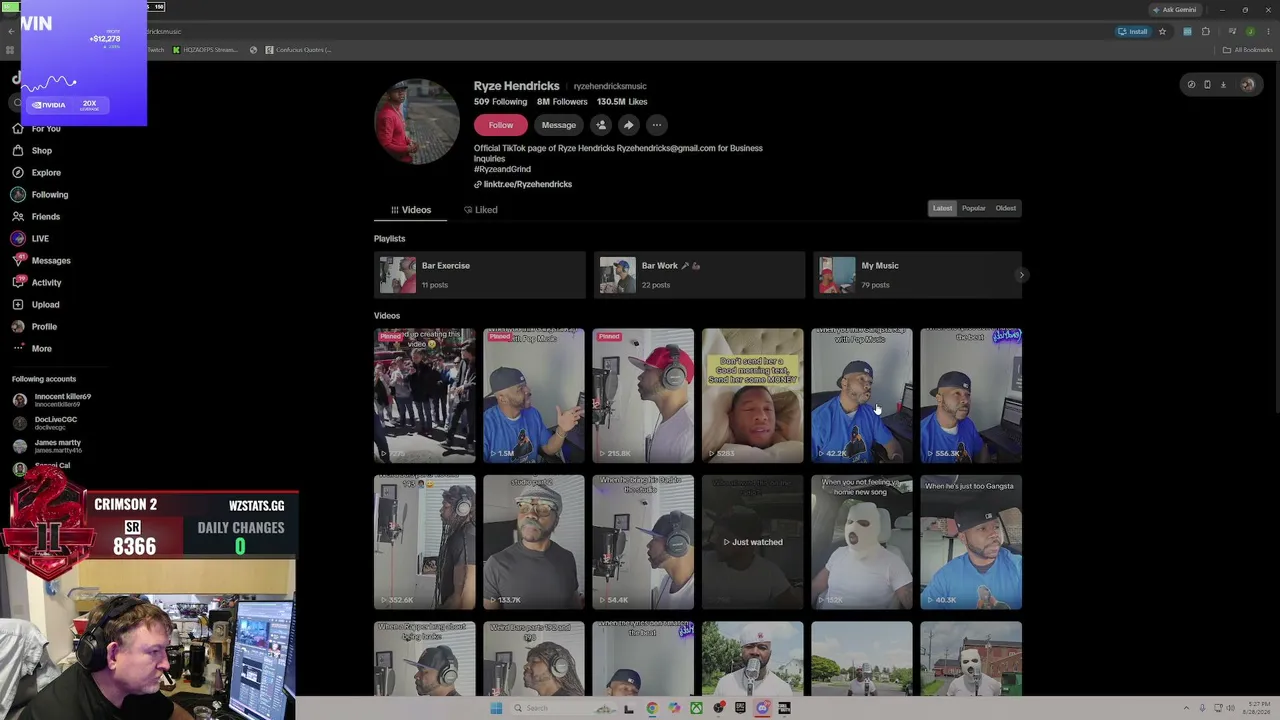Image resolution: width=1280 pixels, height=720 pixels.
Task: Open the pinned video with 215.8K views
Action: (643, 395)
